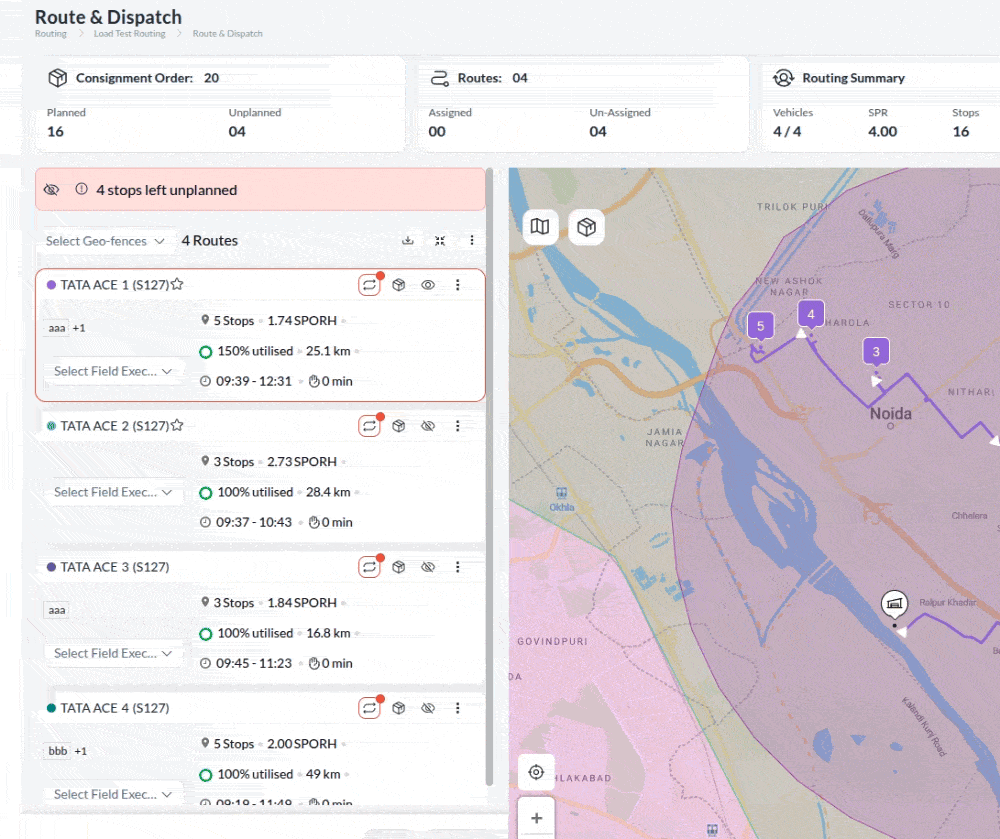Screen dimensions: 1000x839
Task: Open Select Field Exec dropdown for TATA ACE 2
Action: pos(113,492)
